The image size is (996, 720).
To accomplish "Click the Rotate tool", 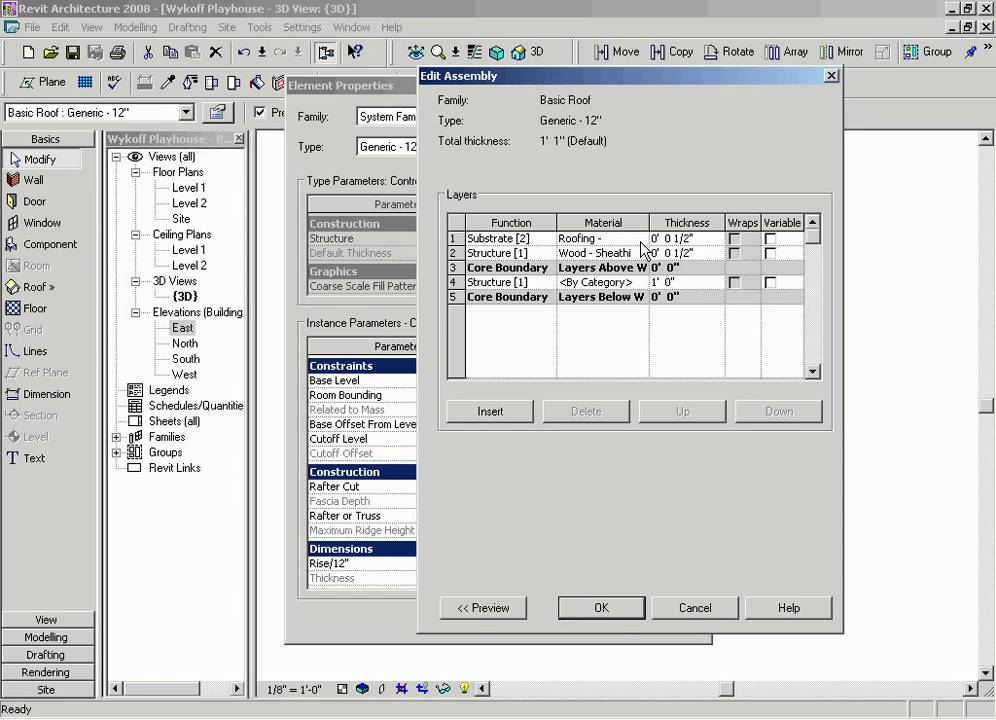I will 729,52.
